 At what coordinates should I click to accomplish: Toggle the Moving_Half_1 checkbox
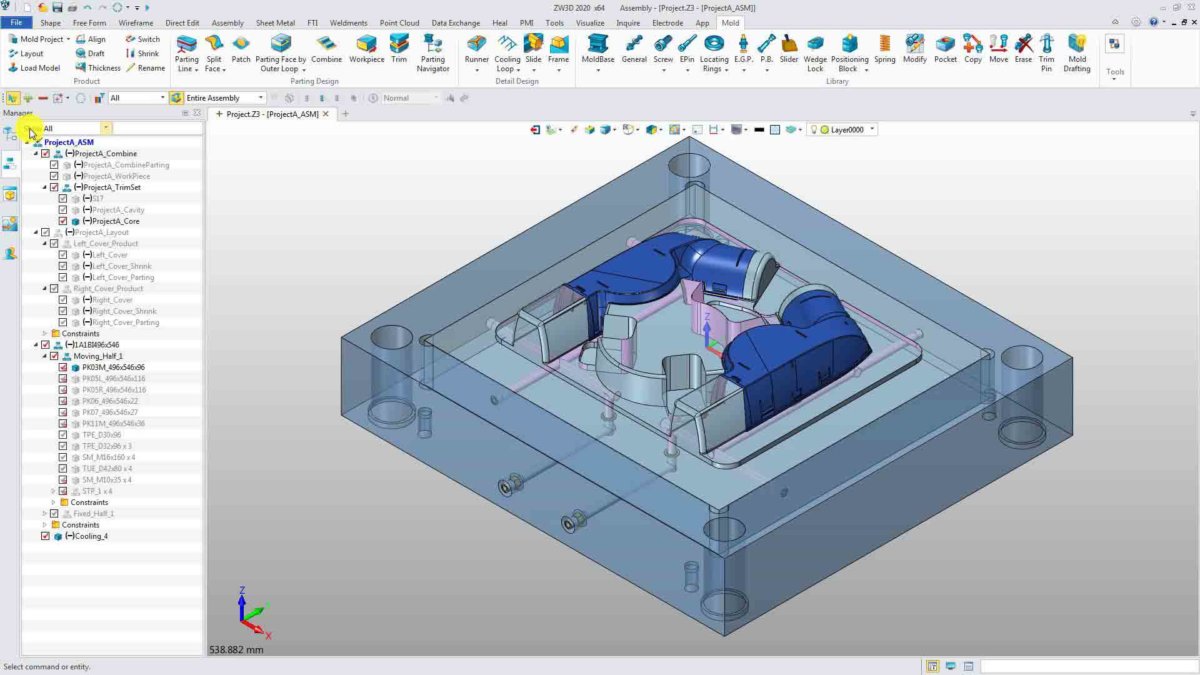pyautogui.click(x=53, y=355)
